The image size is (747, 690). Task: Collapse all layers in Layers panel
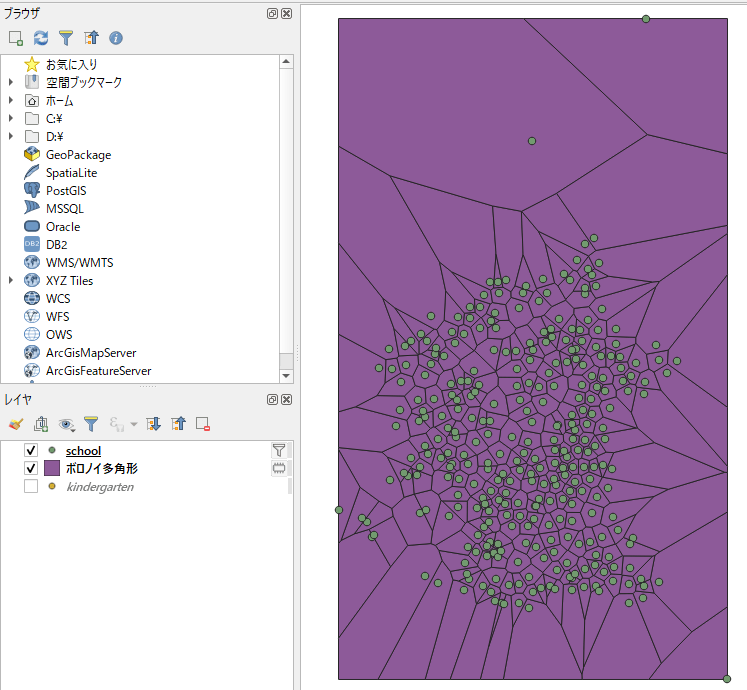[179, 424]
